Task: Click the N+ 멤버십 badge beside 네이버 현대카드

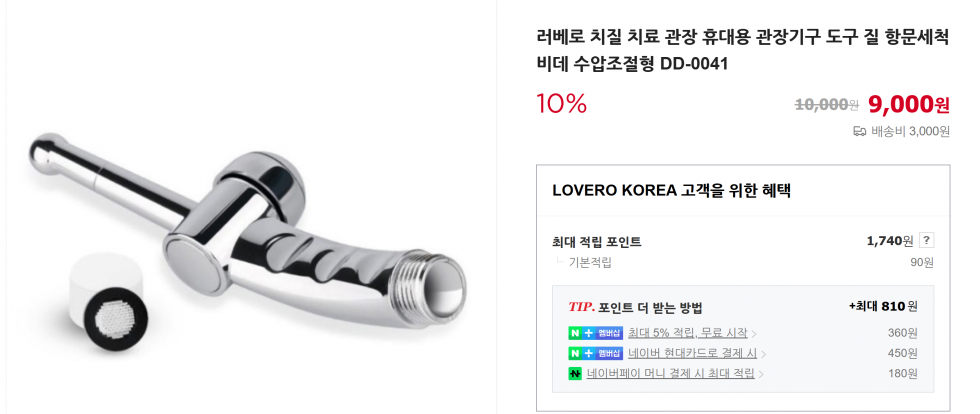Action: click(596, 353)
